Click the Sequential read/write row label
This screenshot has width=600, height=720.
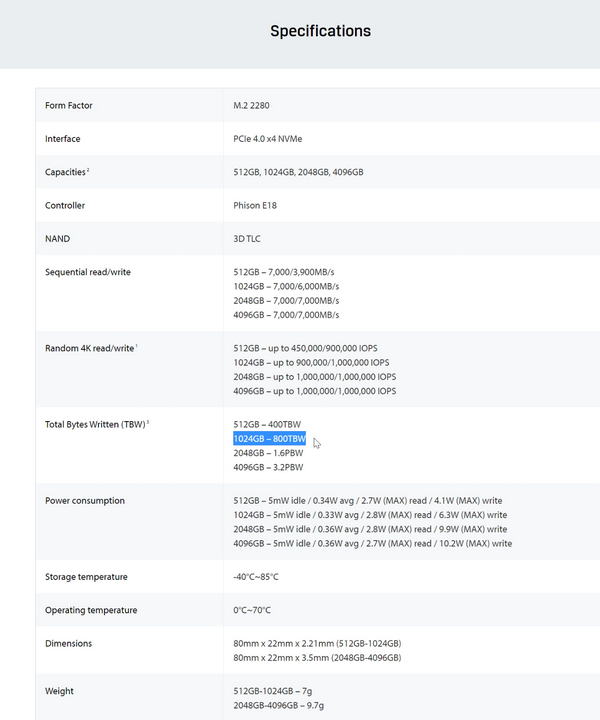(88, 272)
